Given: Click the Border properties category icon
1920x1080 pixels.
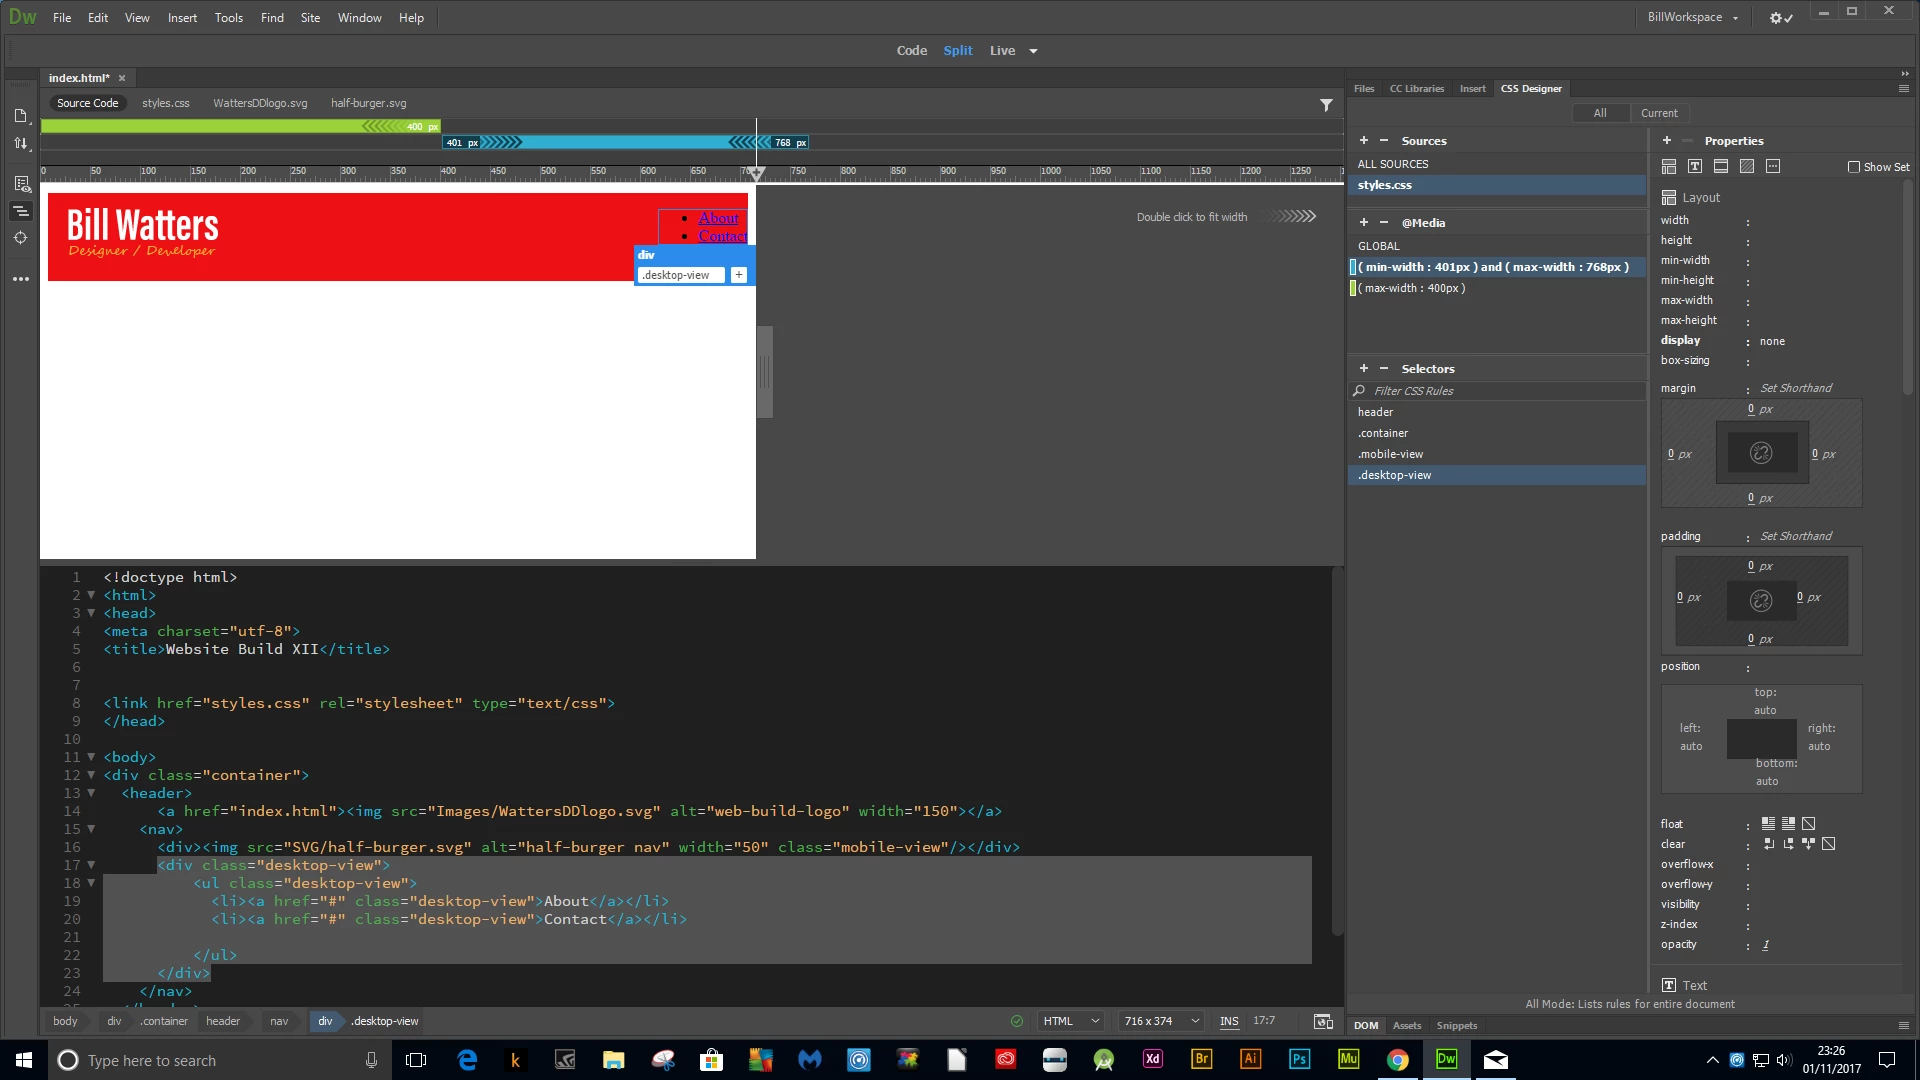Looking at the screenshot, I should pos(1721,167).
